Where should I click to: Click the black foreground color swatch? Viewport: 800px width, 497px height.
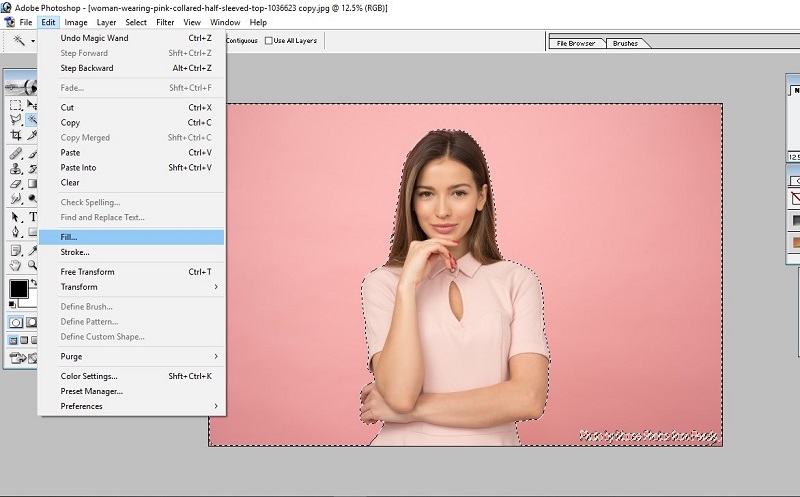pos(19,289)
